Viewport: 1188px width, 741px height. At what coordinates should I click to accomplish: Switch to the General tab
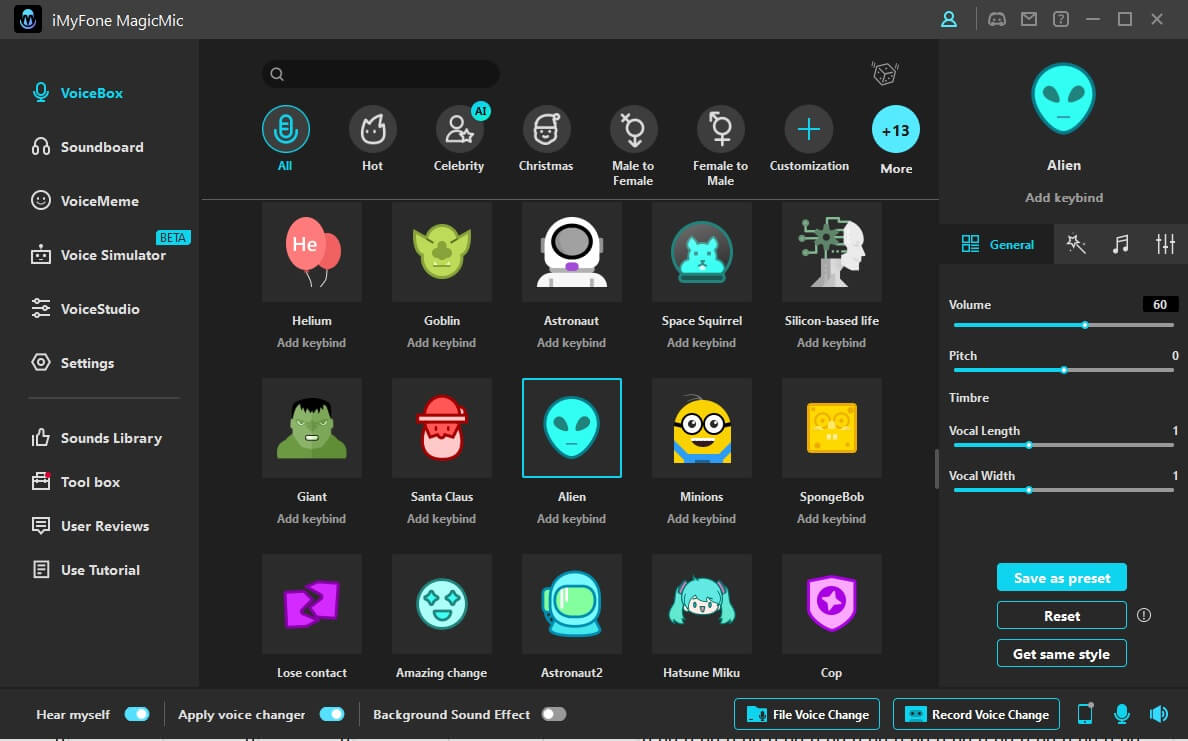click(997, 244)
